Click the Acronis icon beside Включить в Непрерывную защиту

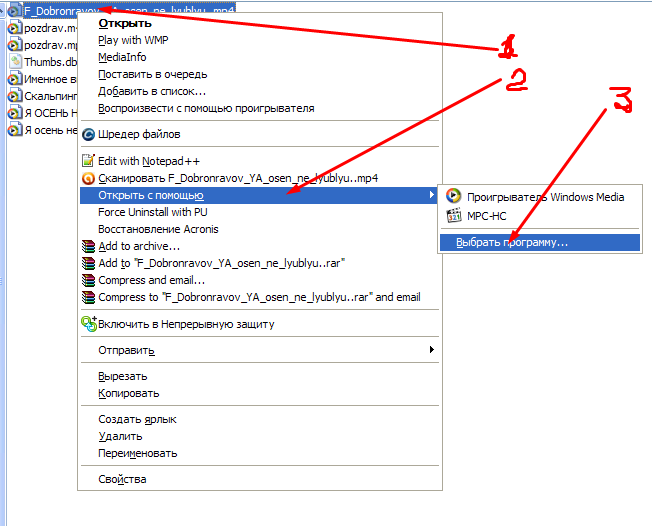tap(88, 323)
